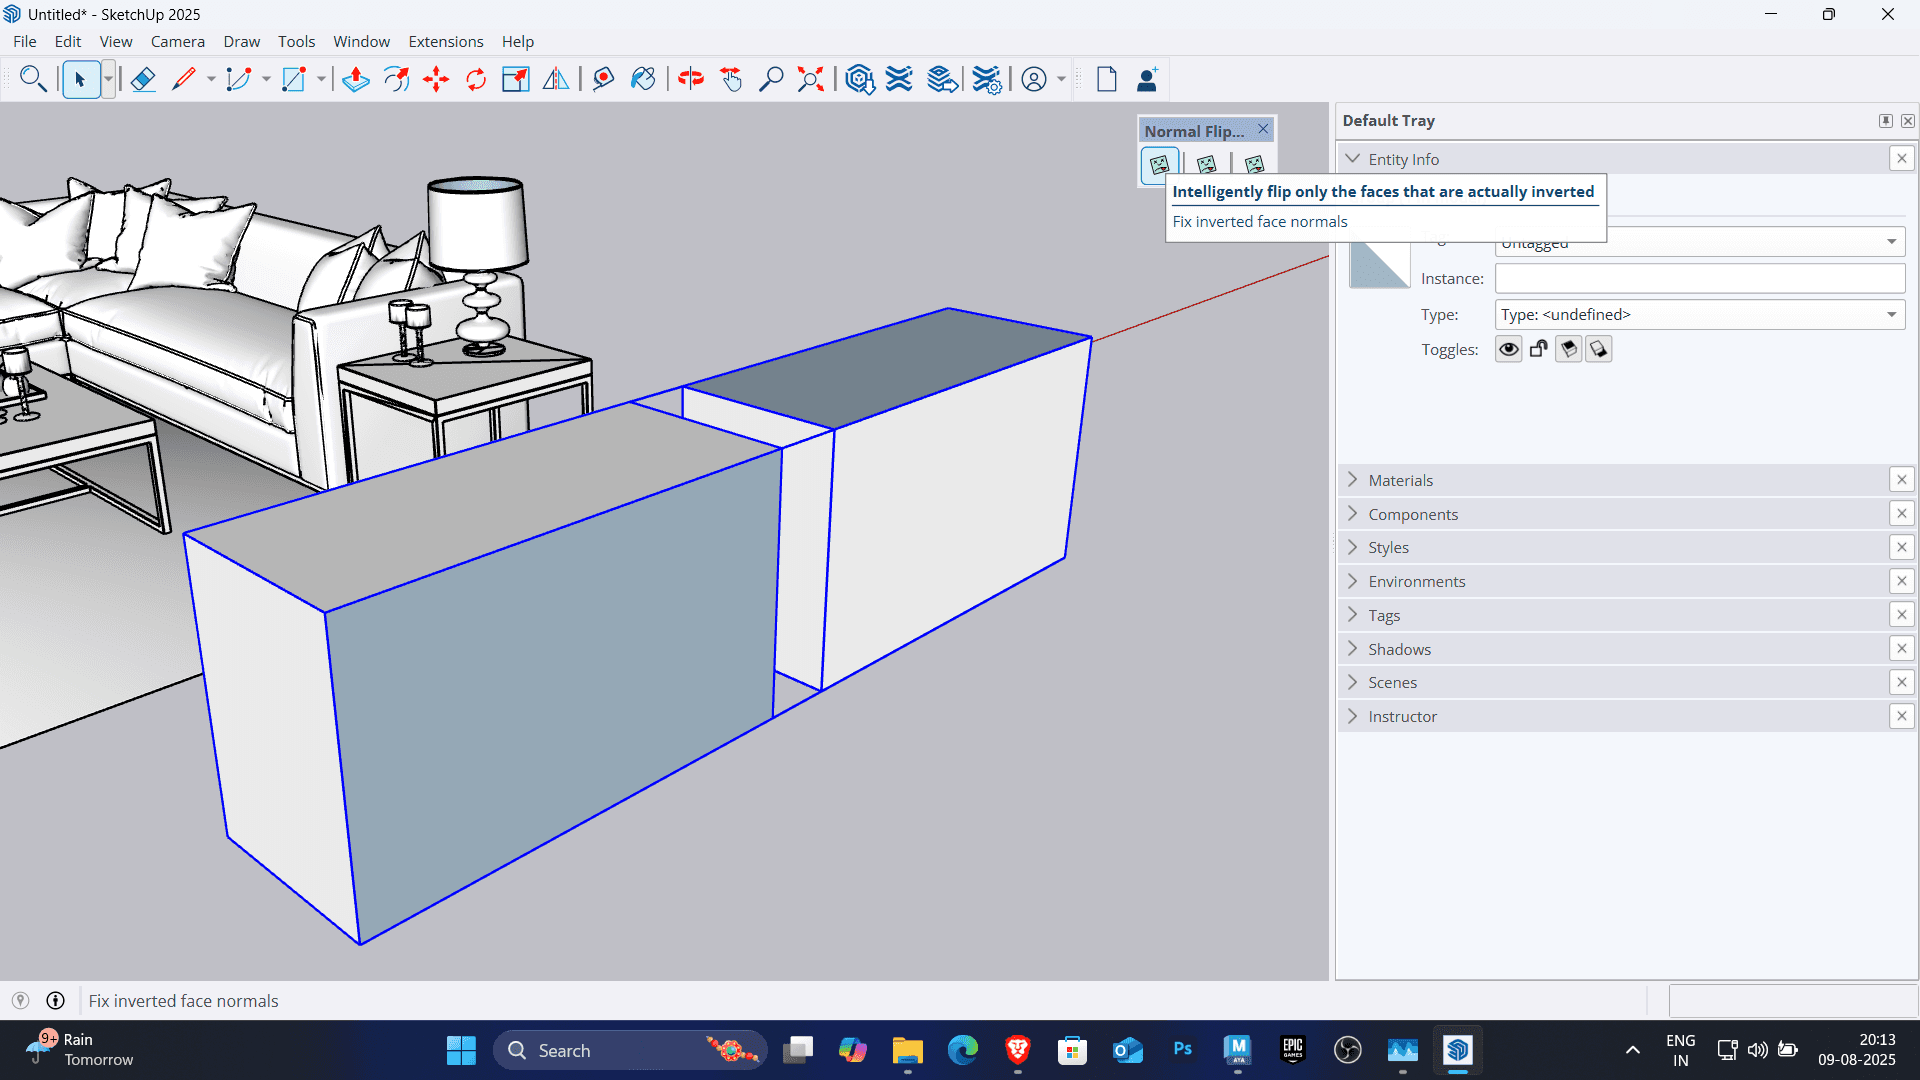The width and height of the screenshot is (1920, 1080).
Task: Click the Zoom Extents icon
Action: coord(810,79)
